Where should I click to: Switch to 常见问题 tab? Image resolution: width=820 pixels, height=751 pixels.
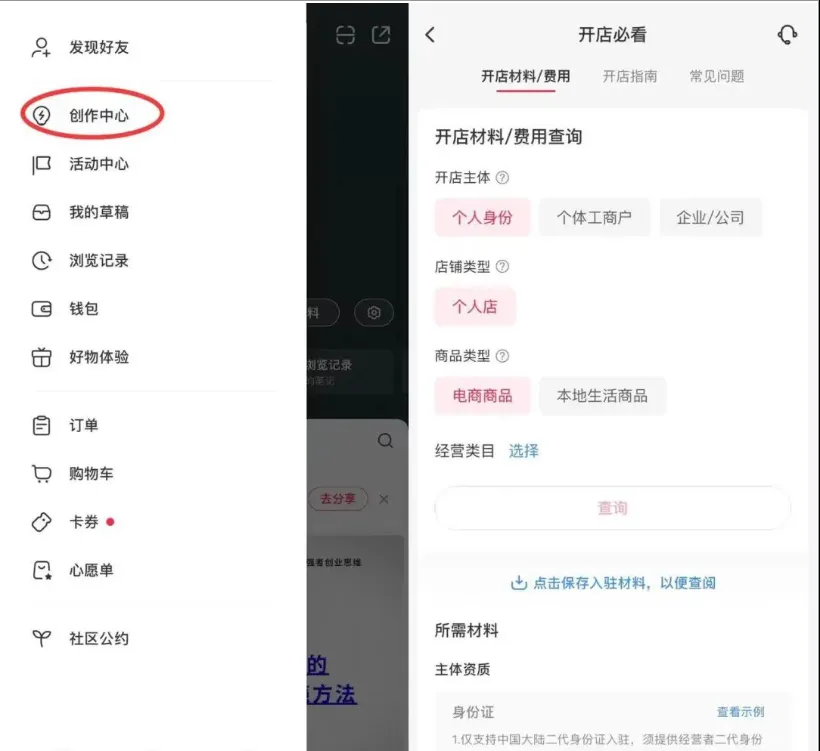click(x=716, y=76)
